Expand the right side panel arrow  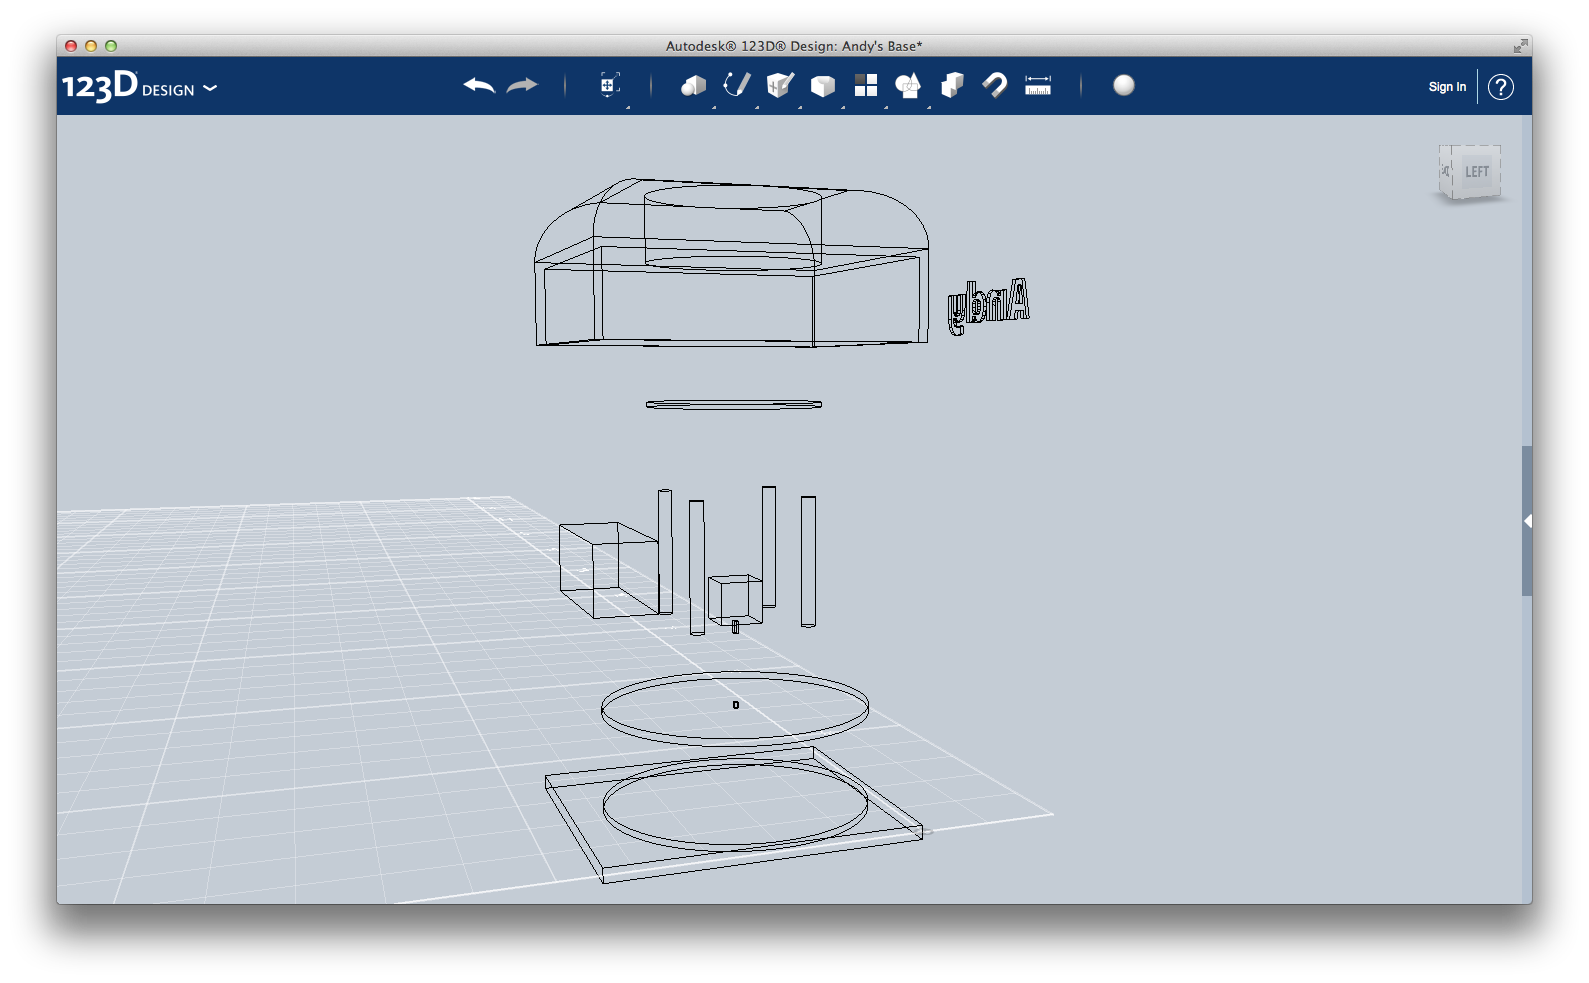(x=1527, y=521)
